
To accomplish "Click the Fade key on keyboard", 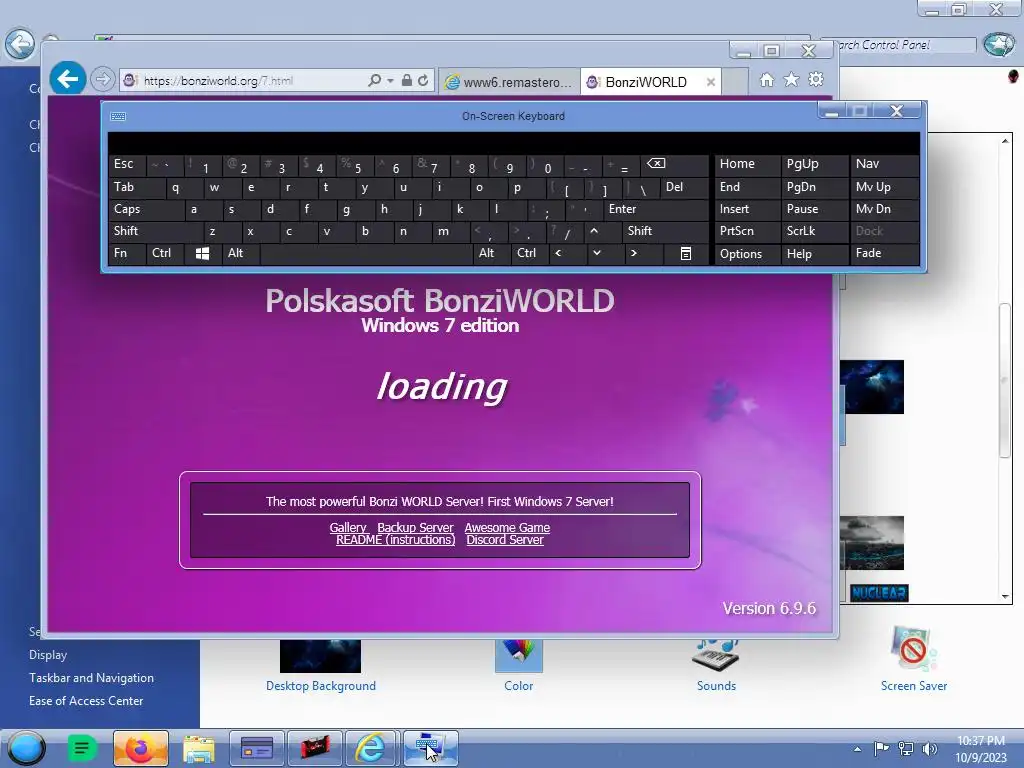I will 884,253.
